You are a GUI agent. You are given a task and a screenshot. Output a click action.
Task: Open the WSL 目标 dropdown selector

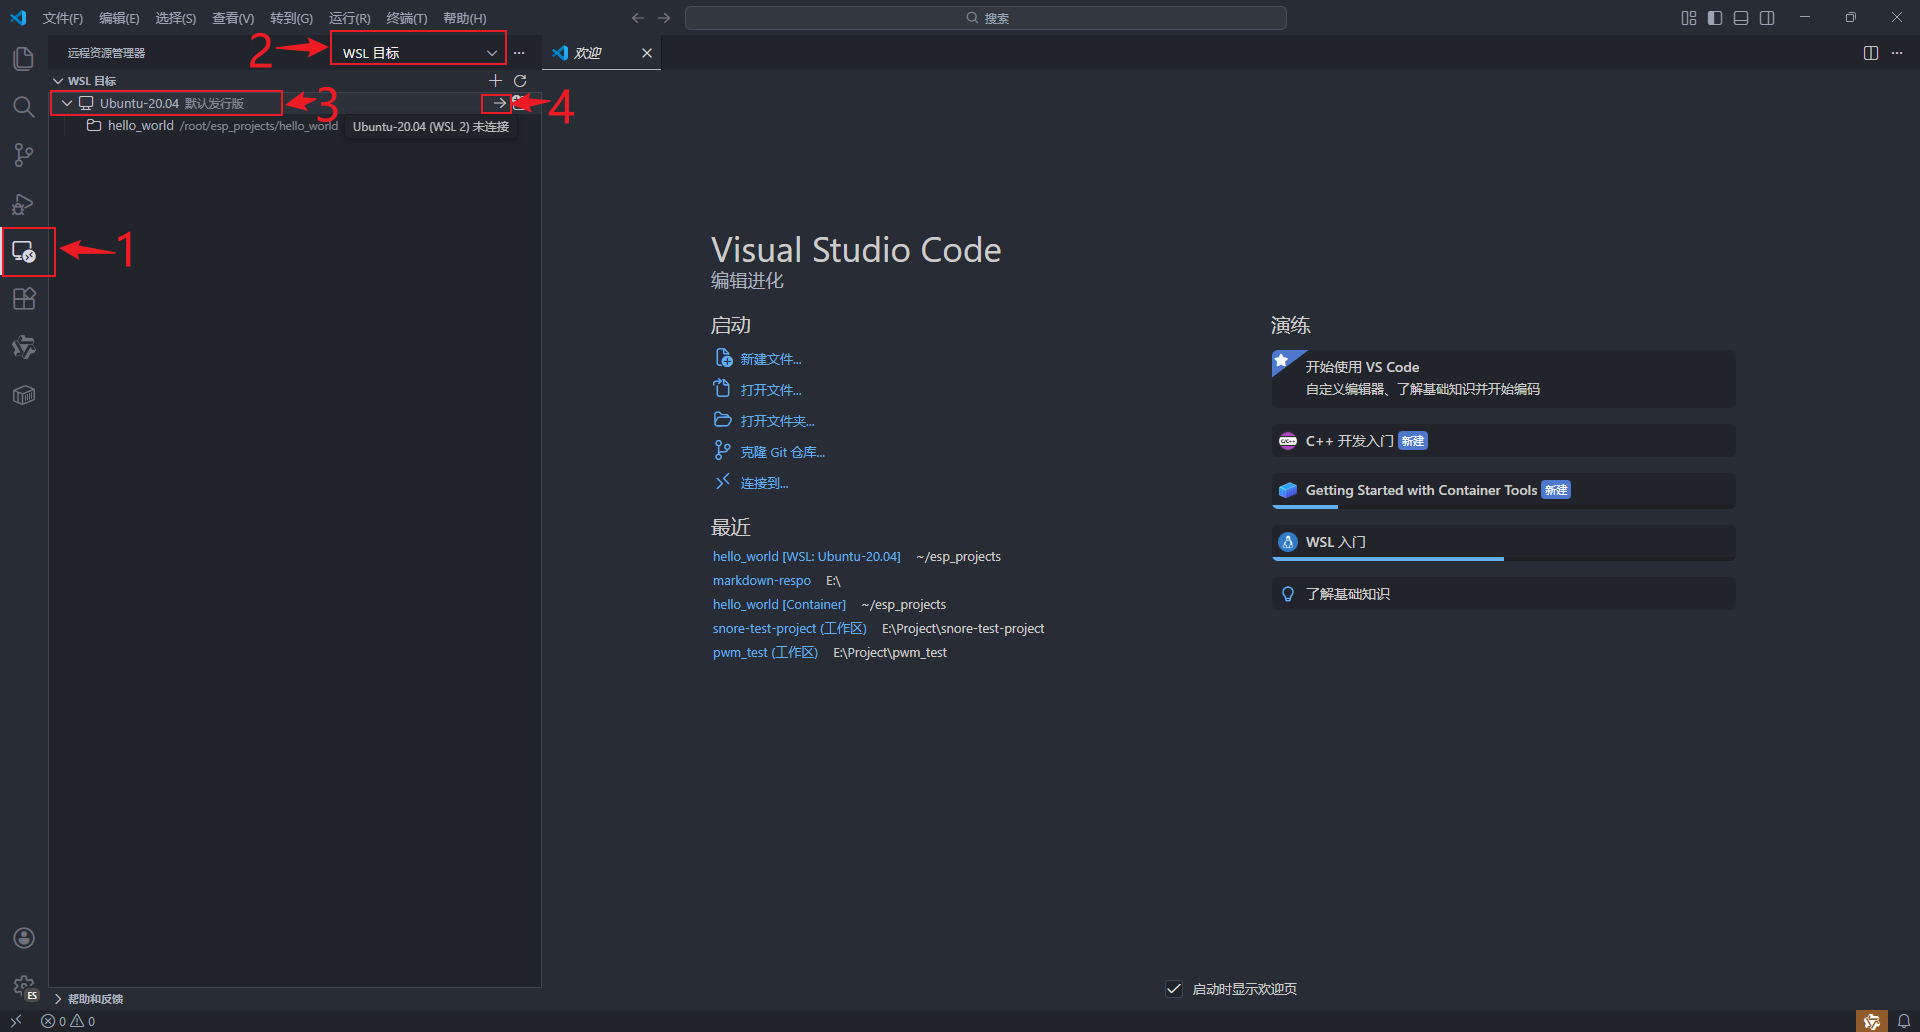pyautogui.click(x=419, y=53)
